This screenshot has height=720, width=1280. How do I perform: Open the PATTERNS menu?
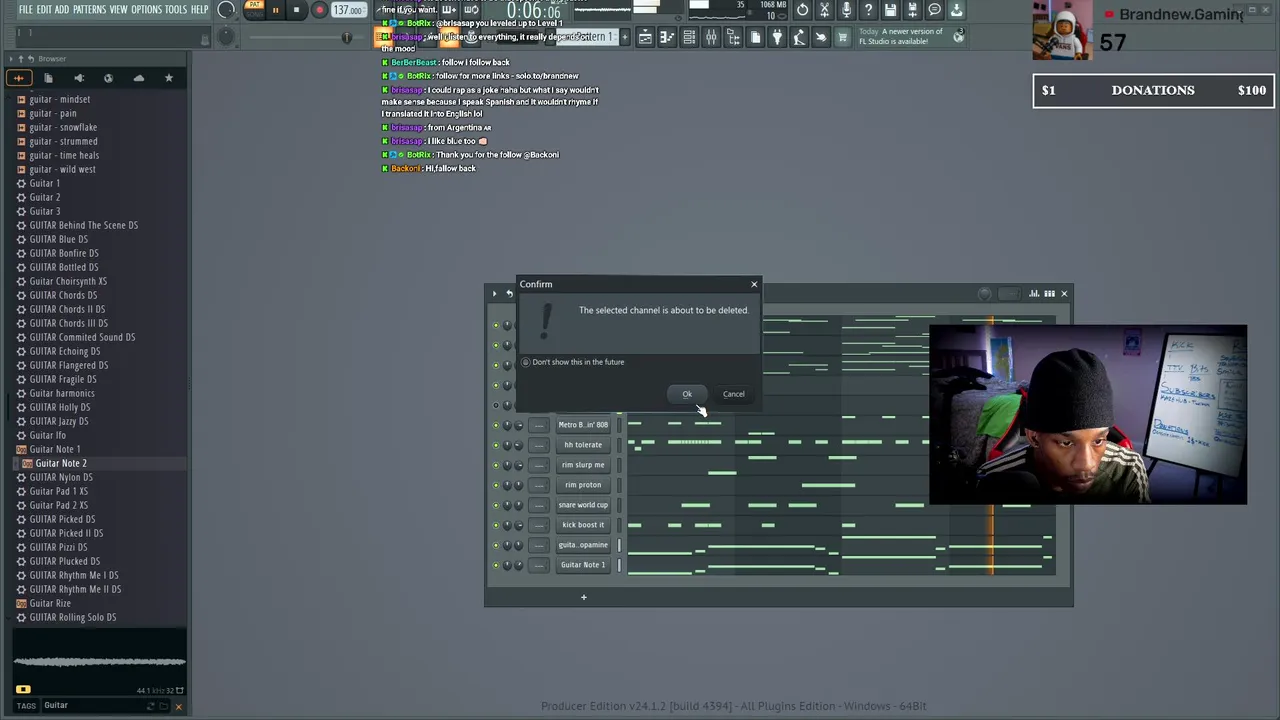point(89,10)
